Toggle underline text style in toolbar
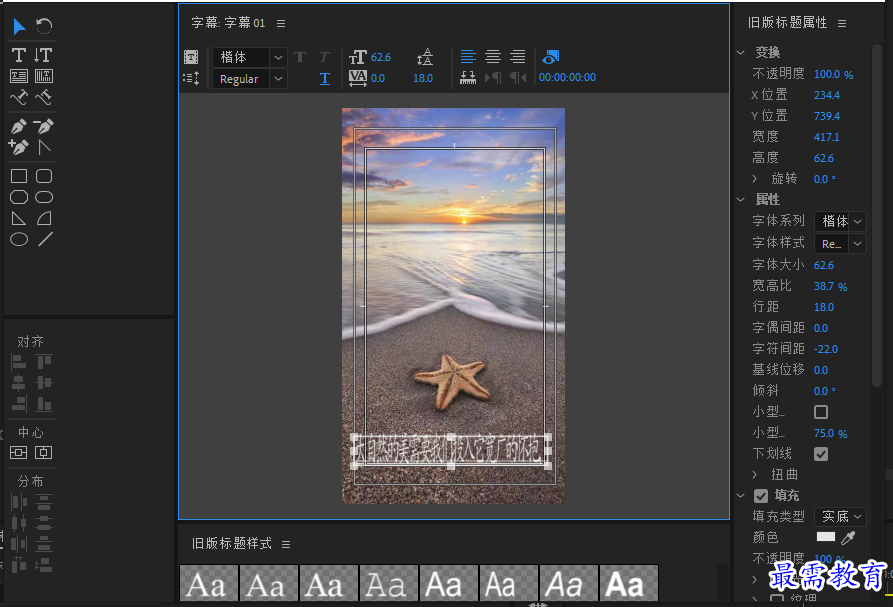This screenshot has width=893, height=607. (x=325, y=79)
